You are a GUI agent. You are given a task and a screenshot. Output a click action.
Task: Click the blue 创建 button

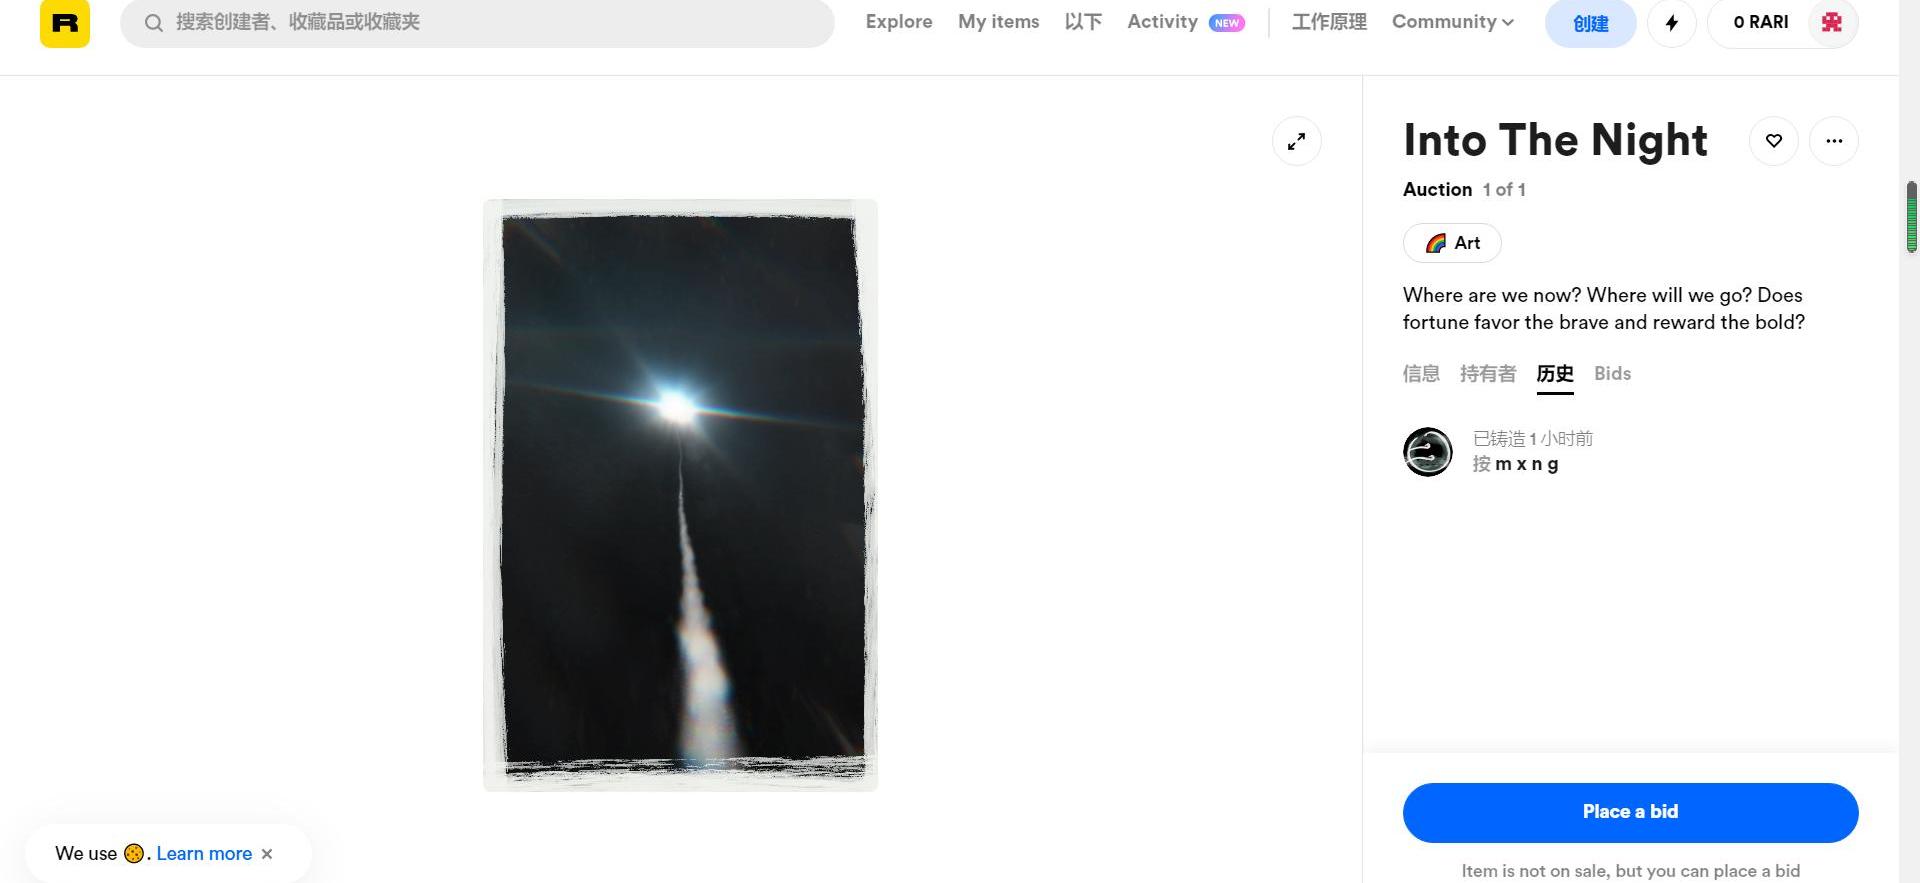(x=1590, y=23)
